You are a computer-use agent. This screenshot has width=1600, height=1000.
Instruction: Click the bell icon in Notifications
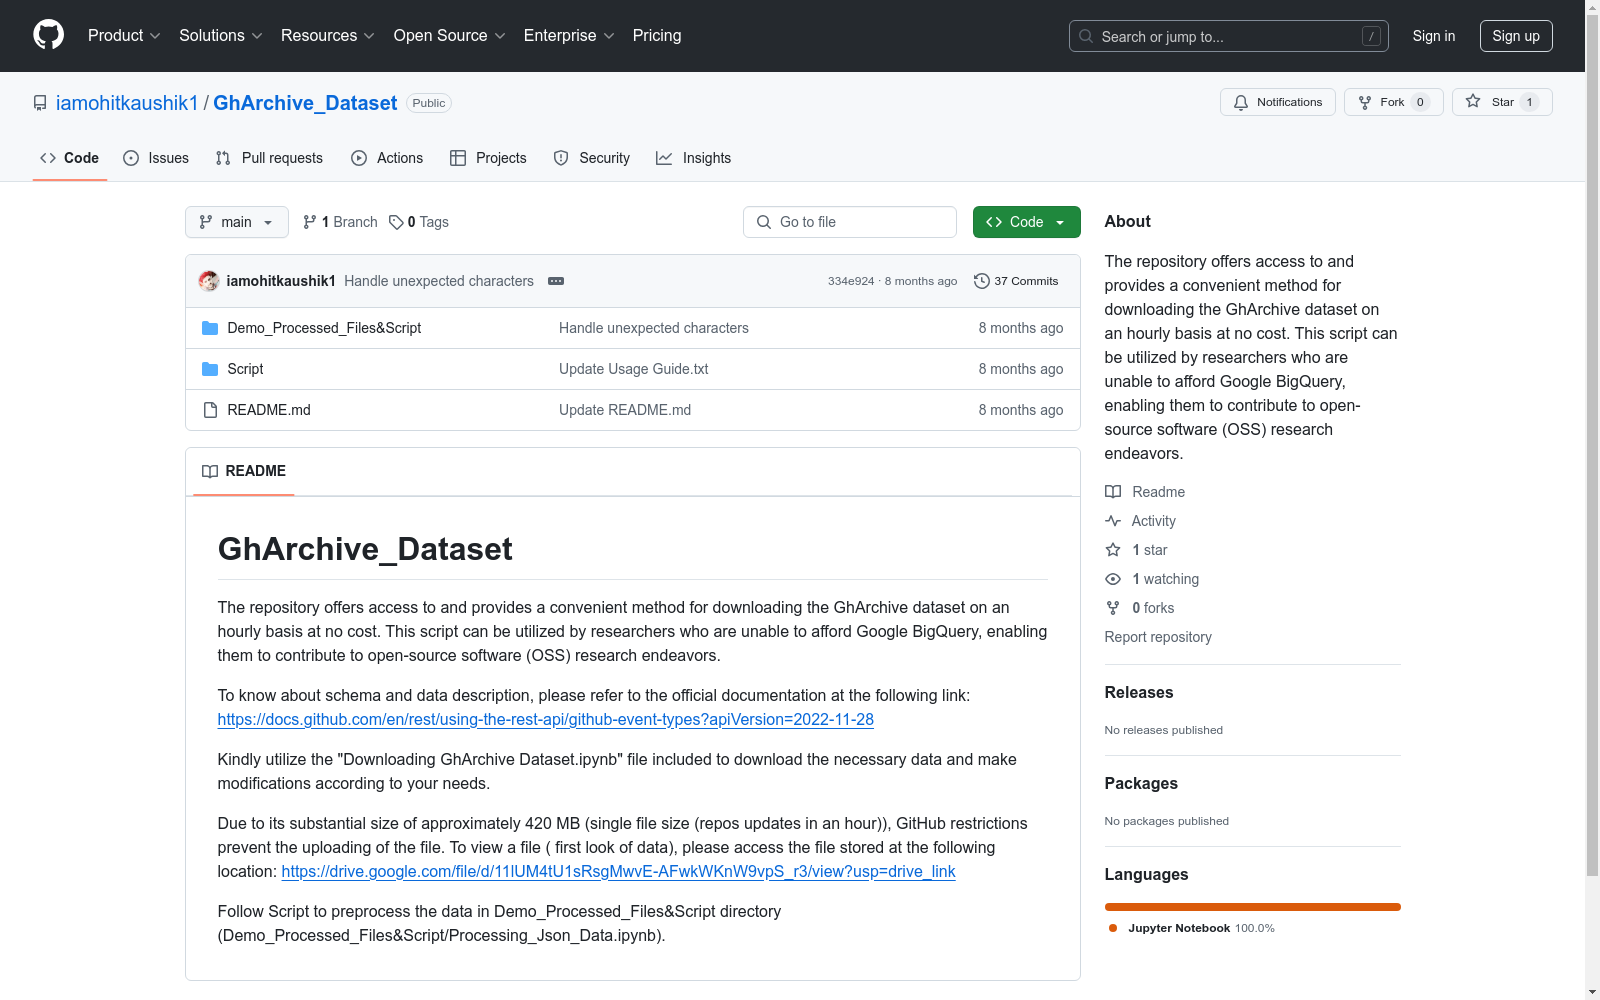(x=1241, y=102)
